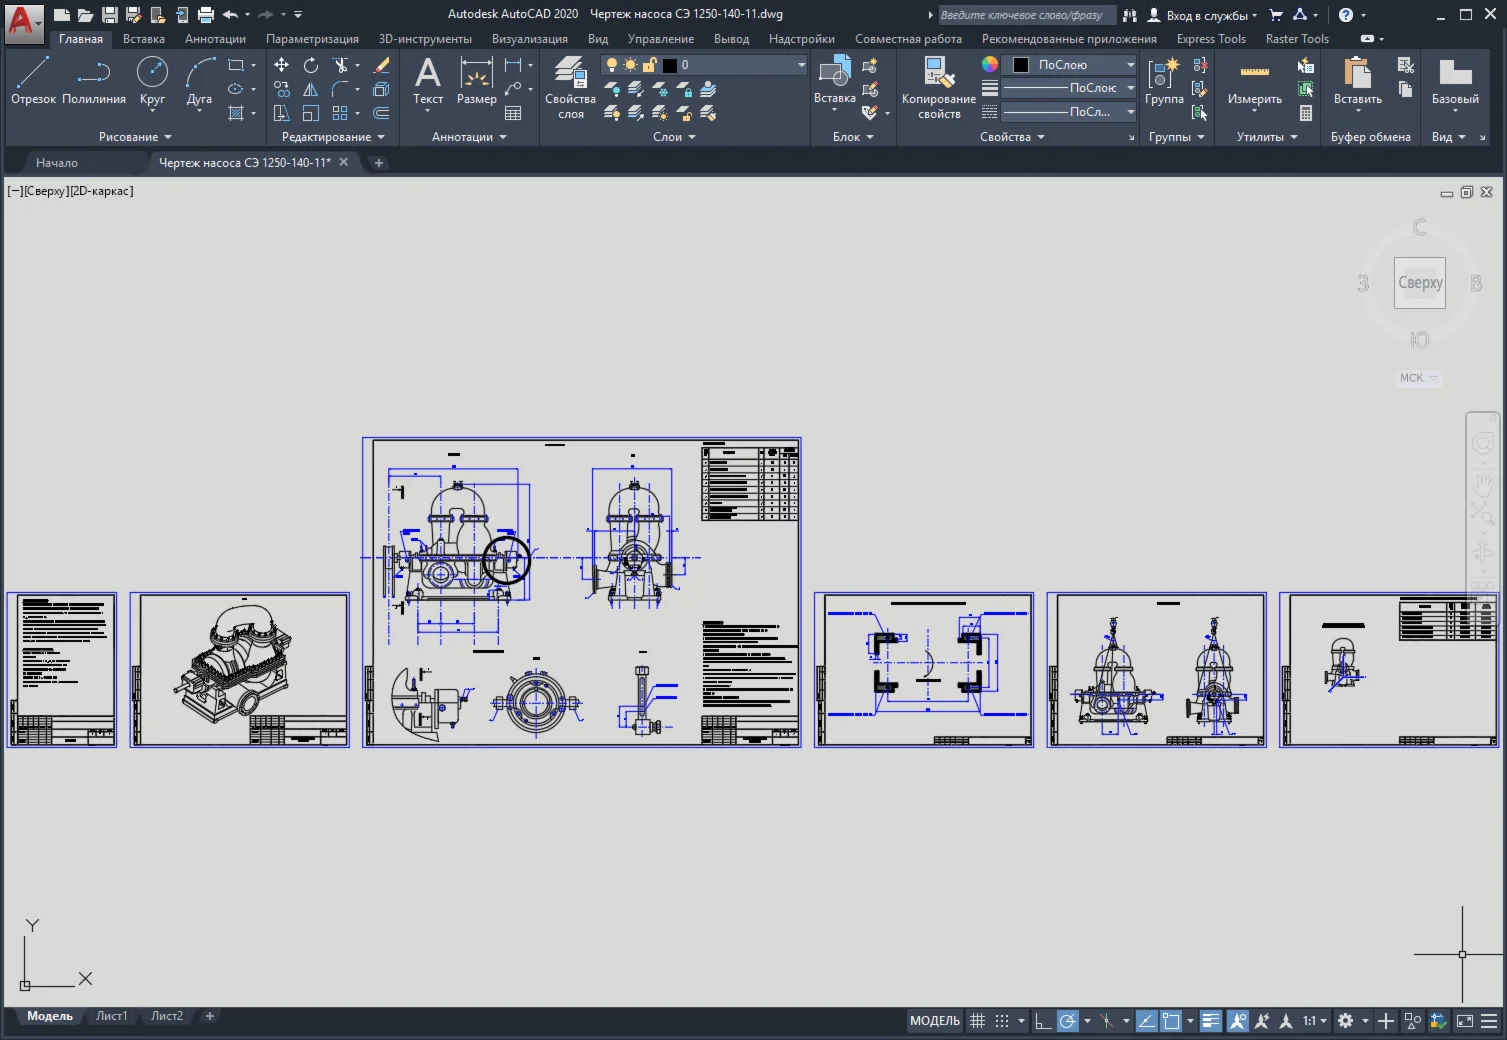Screen dimensions: 1507x1040
Task: Toggle polar tracking in status bar
Action: (1068, 1021)
